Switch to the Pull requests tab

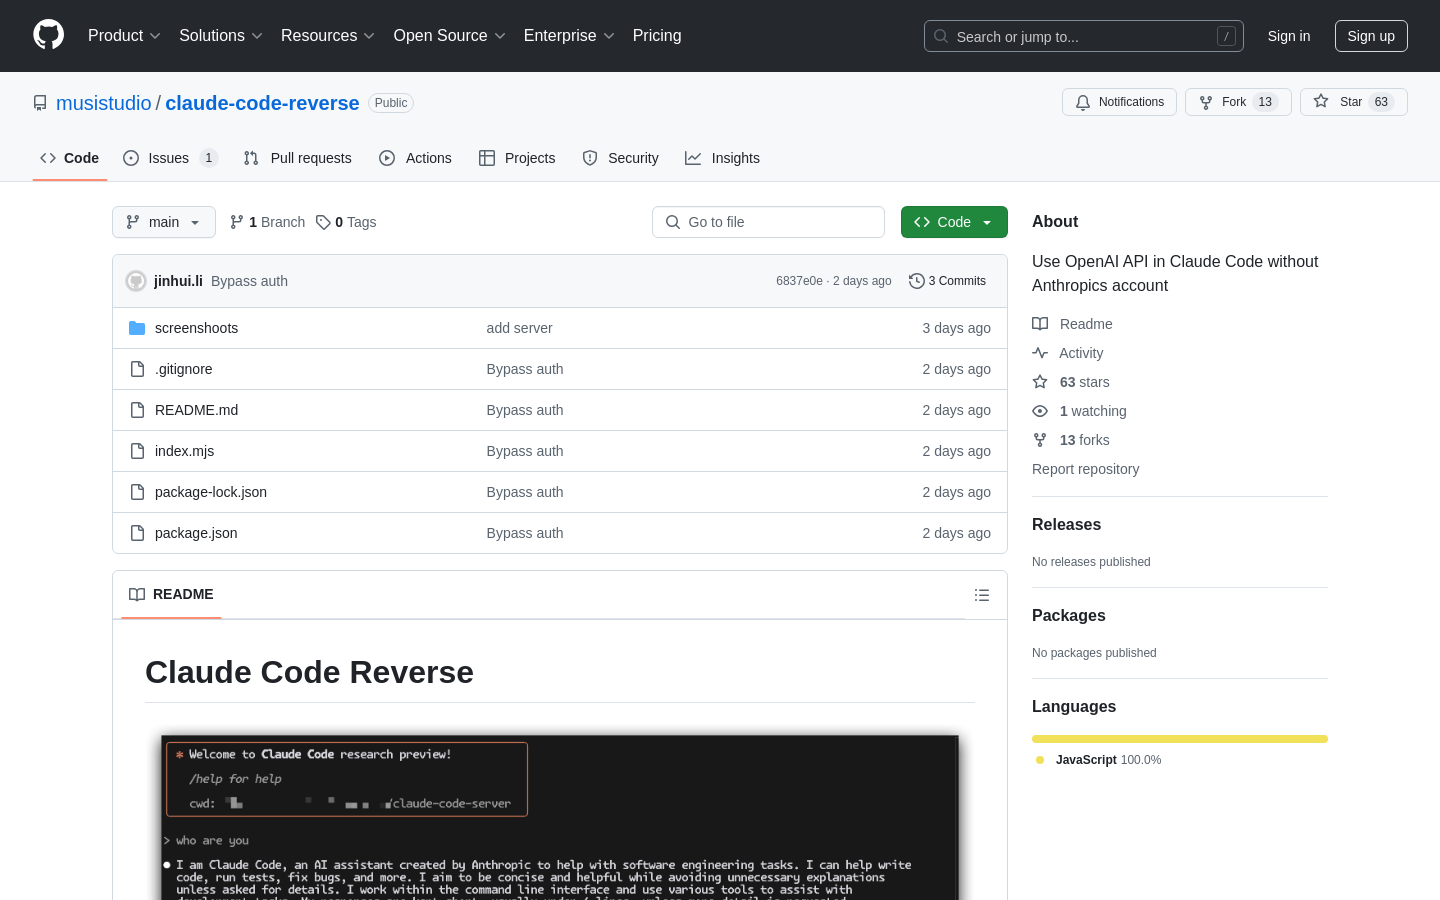click(298, 158)
